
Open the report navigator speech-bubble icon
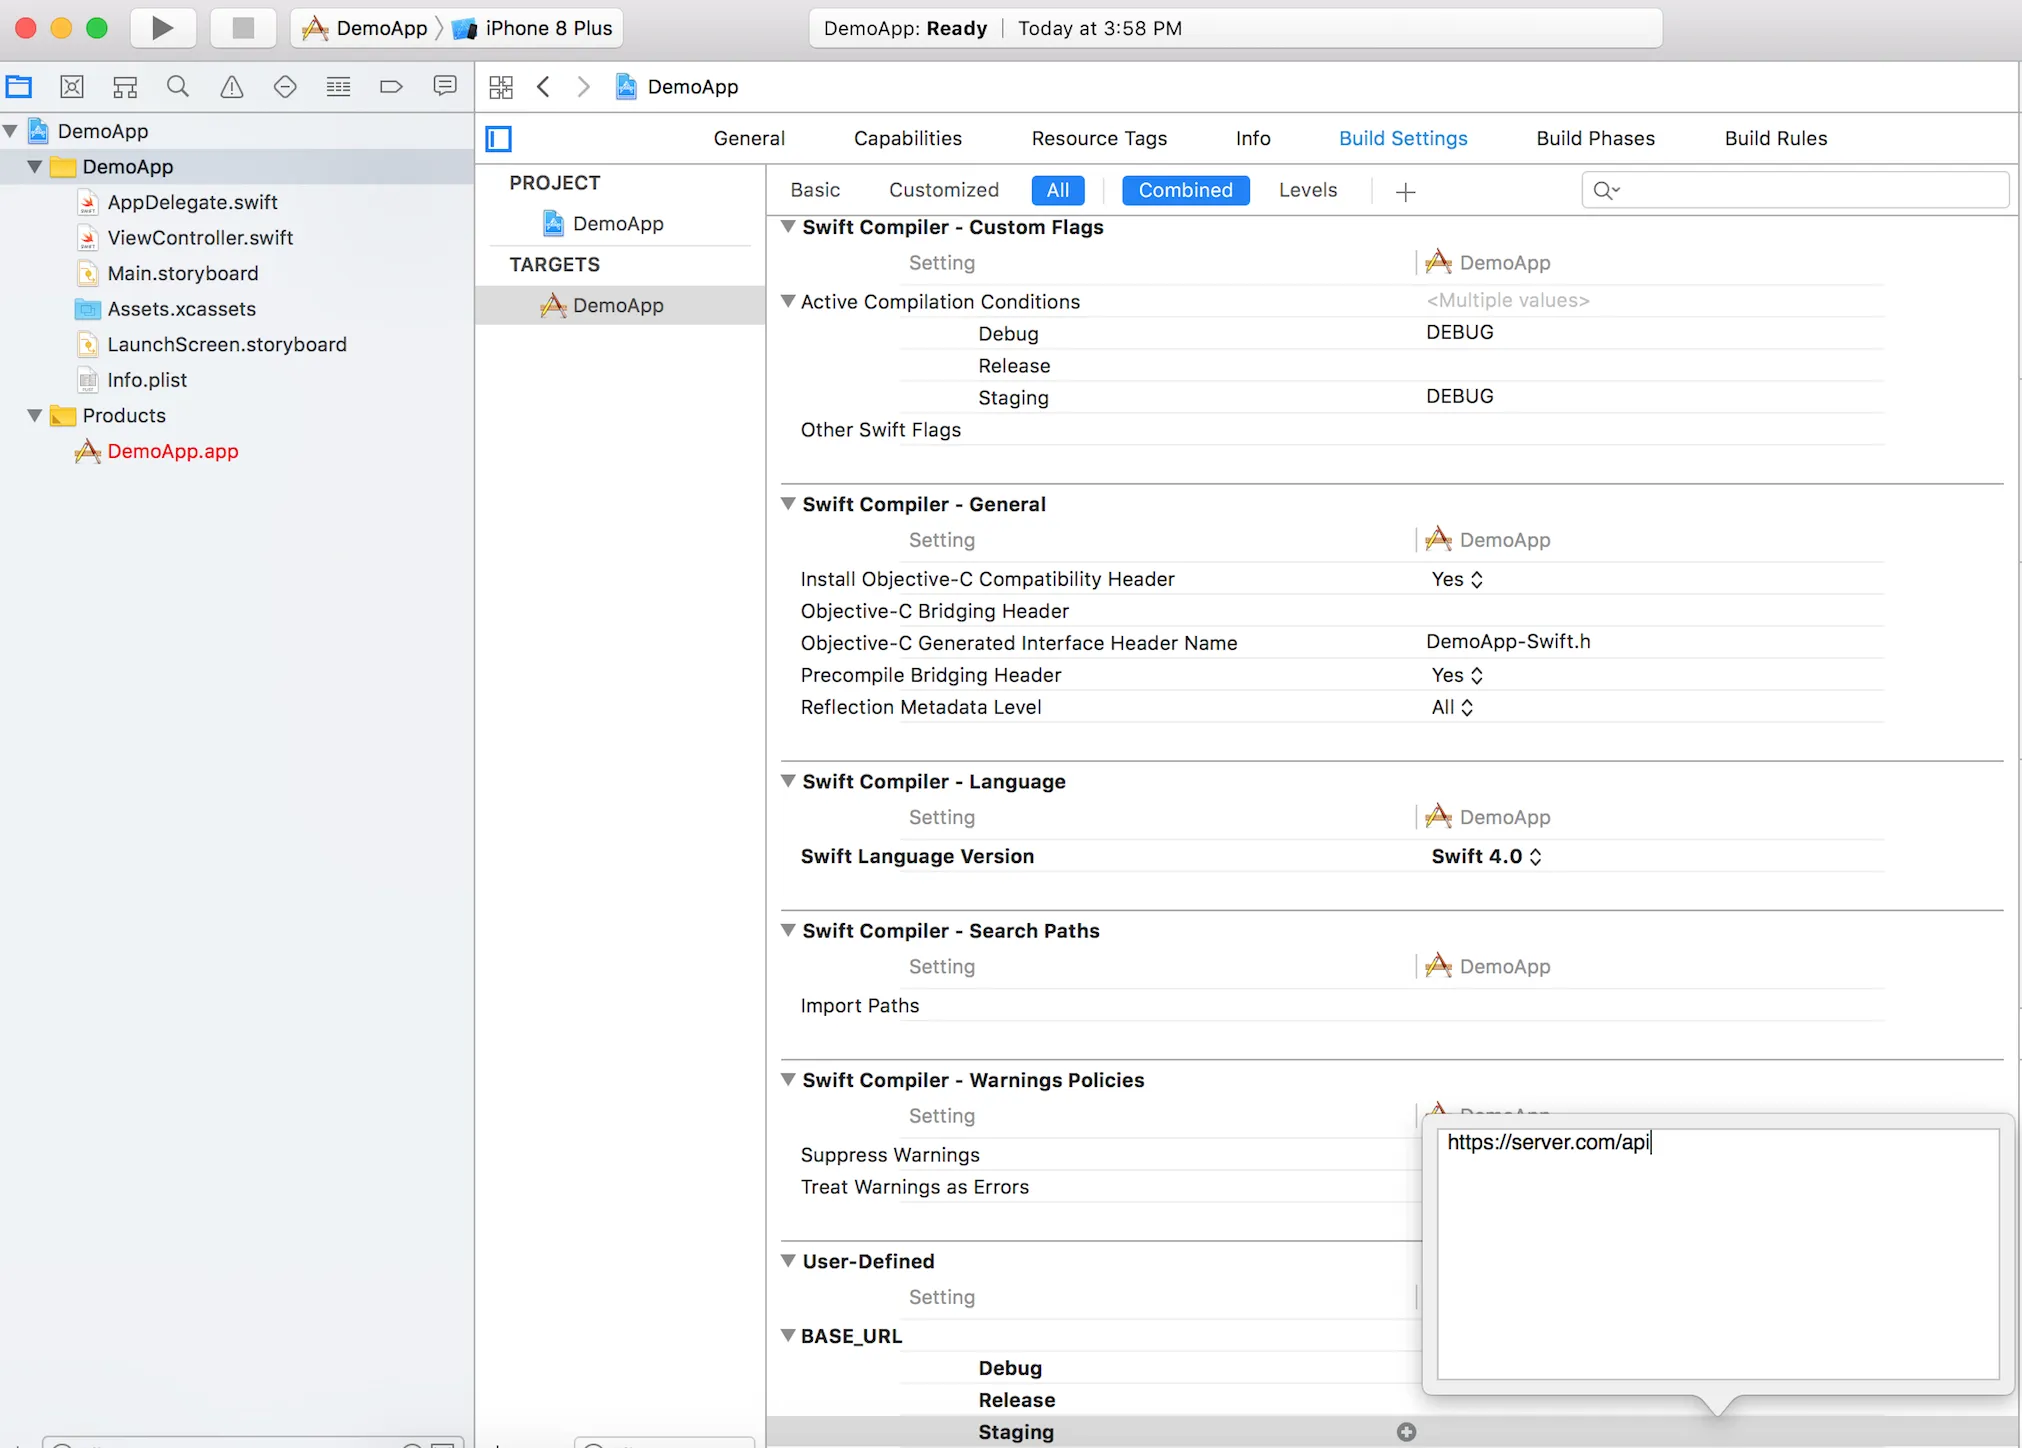pyautogui.click(x=444, y=87)
